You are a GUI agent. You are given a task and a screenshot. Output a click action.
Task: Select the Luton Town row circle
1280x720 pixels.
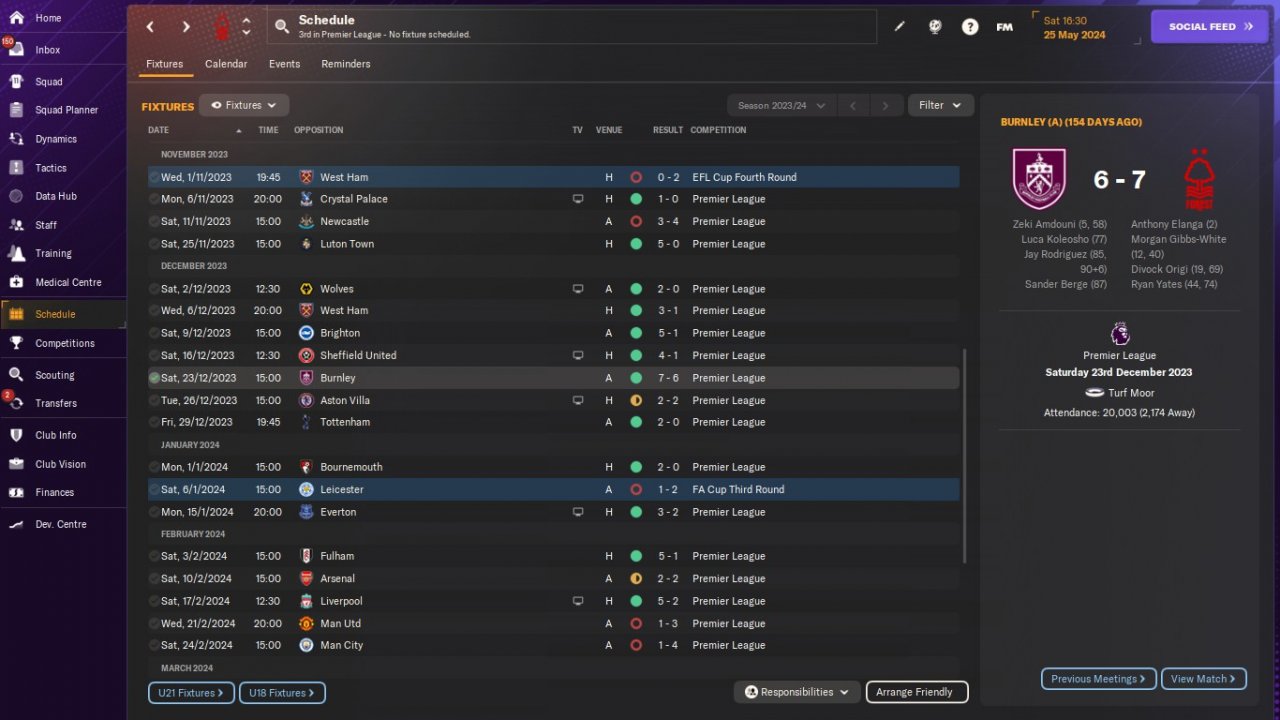click(154, 244)
